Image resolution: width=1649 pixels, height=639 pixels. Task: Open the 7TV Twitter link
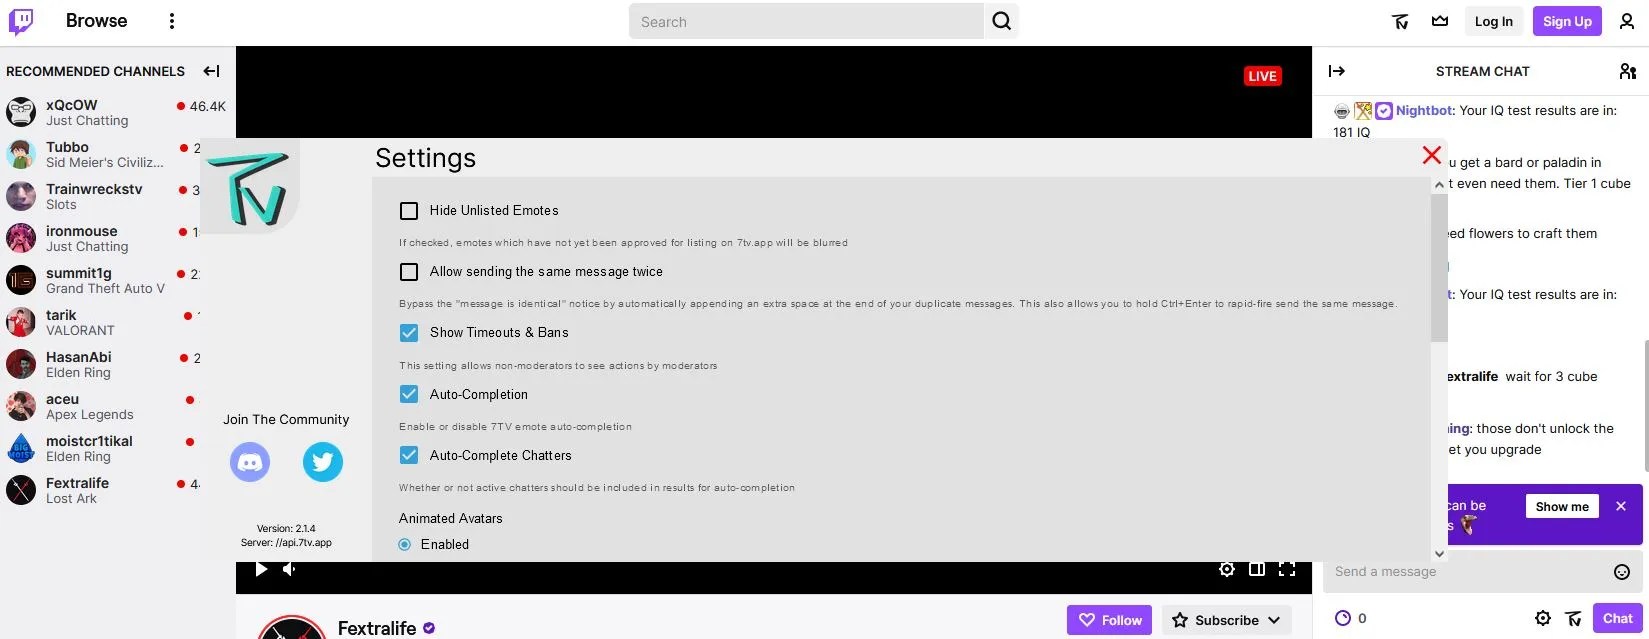[323, 462]
